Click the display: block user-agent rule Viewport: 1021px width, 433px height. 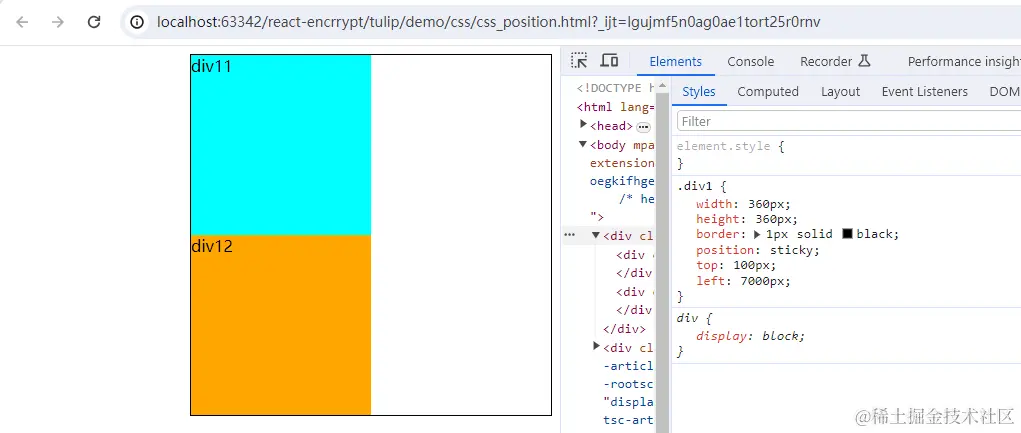click(751, 336)
